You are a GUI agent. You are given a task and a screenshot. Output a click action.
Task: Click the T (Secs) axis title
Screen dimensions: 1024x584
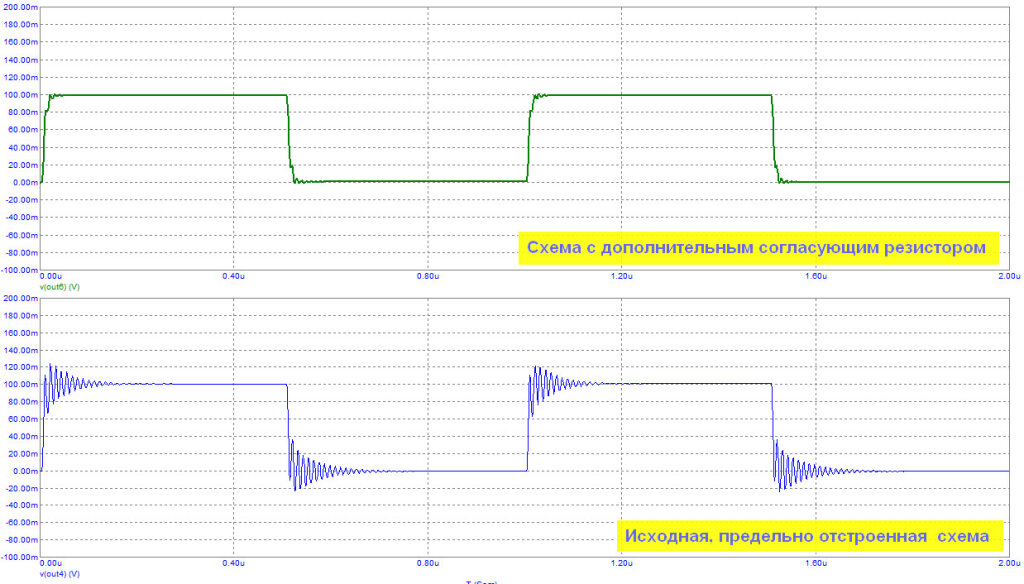click(481, 581)
